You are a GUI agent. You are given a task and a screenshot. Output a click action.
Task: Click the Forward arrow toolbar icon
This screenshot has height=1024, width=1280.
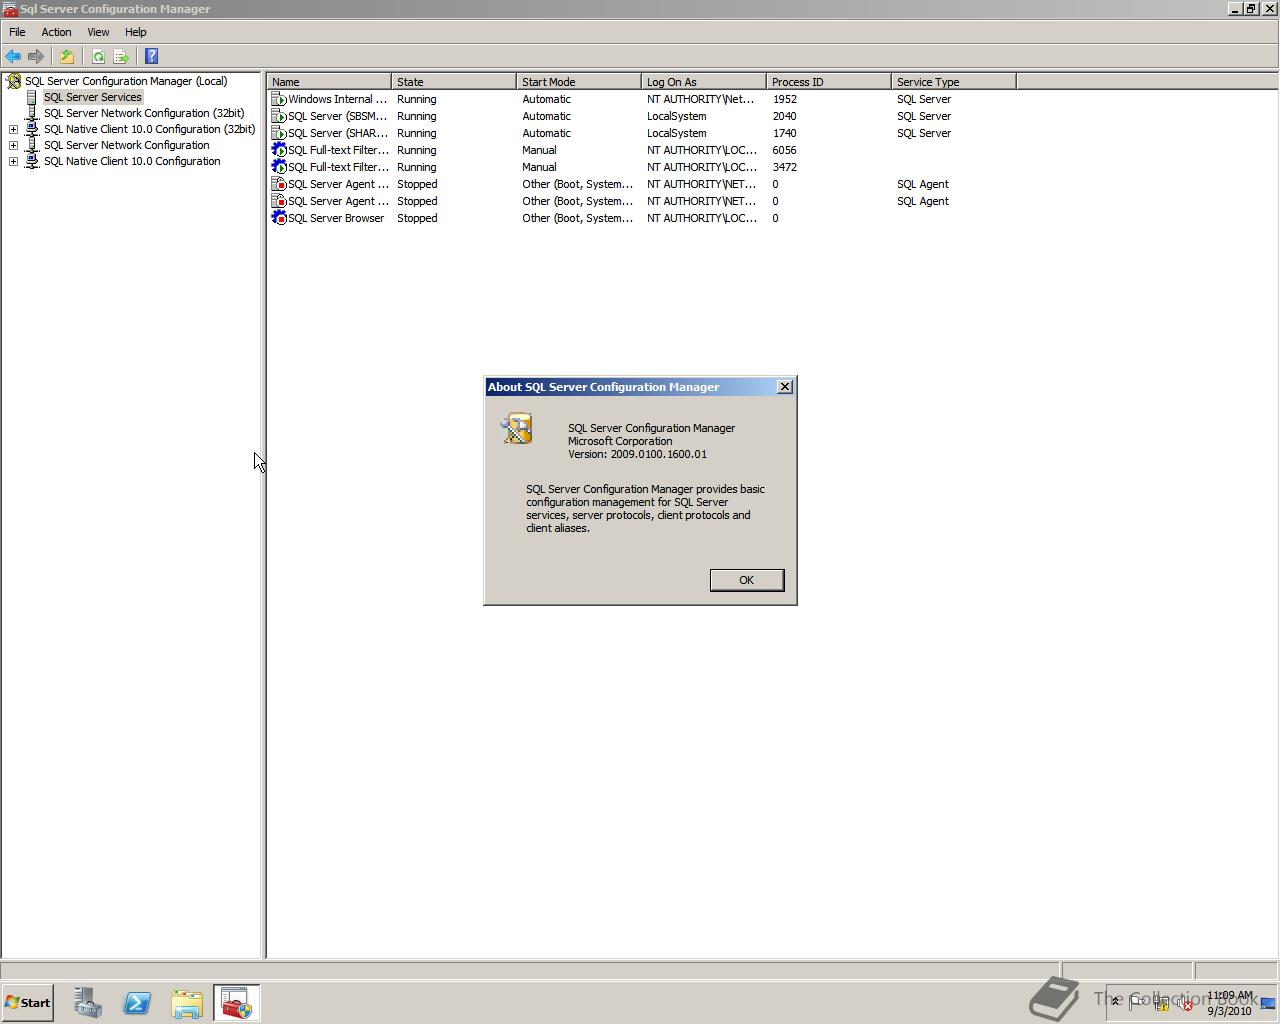coord(36,57)
